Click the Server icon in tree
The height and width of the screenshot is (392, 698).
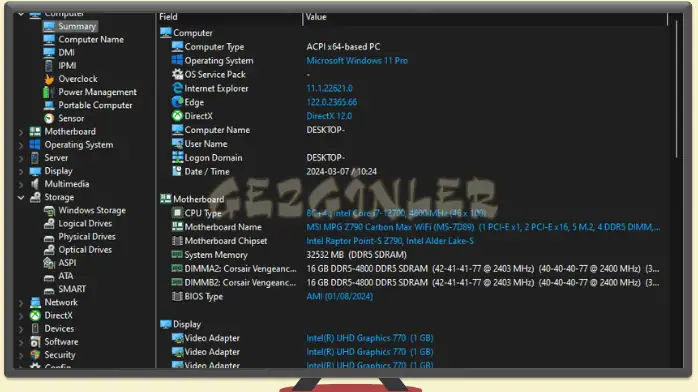tap(35, 158)
